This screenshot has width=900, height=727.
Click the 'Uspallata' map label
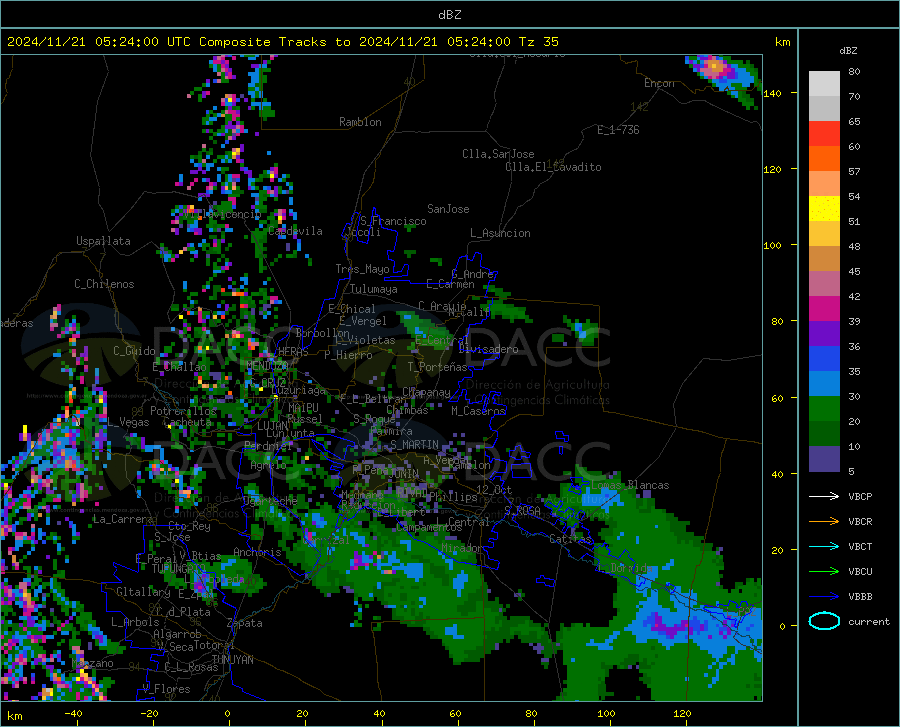103,241
